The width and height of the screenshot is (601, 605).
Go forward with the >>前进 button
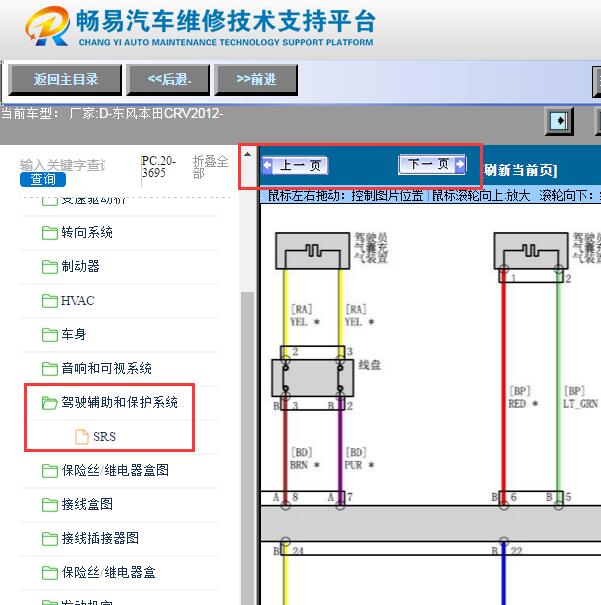256,80
